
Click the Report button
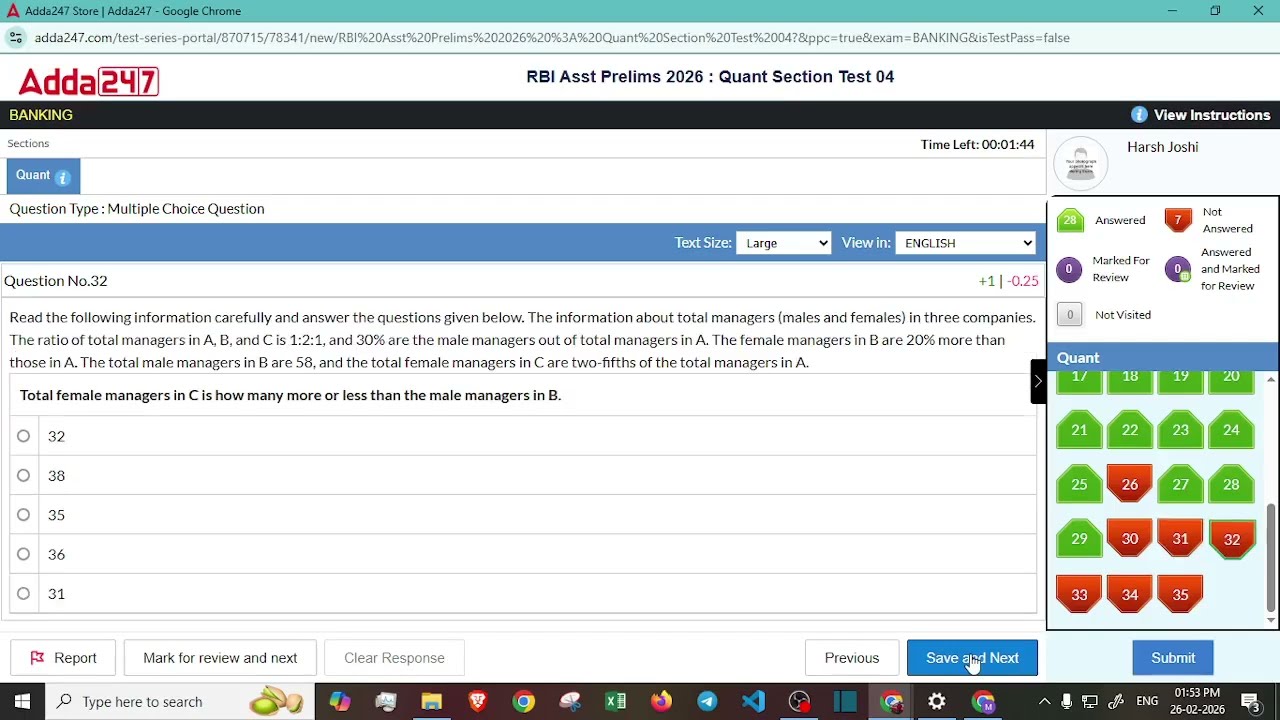[63, 658]
